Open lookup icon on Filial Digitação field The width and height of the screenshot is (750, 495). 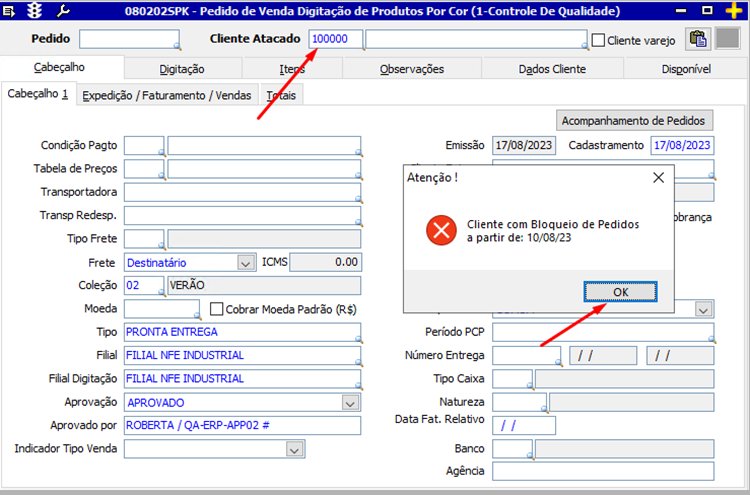coord(358,386)
